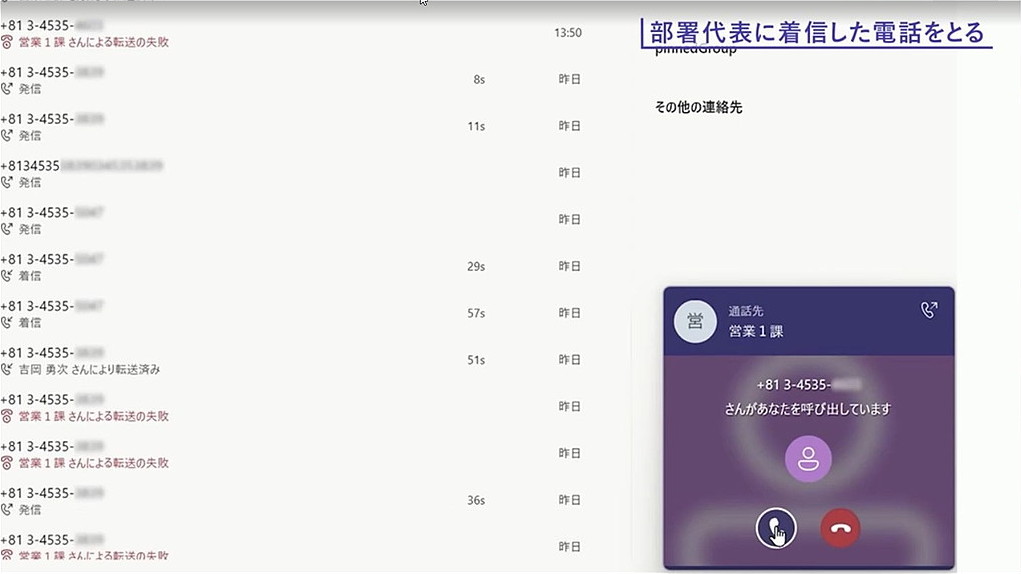Screen dimensions: 1021x574
Task: Click the incoming call icon in the 29s row
Action: coord(7,276)
